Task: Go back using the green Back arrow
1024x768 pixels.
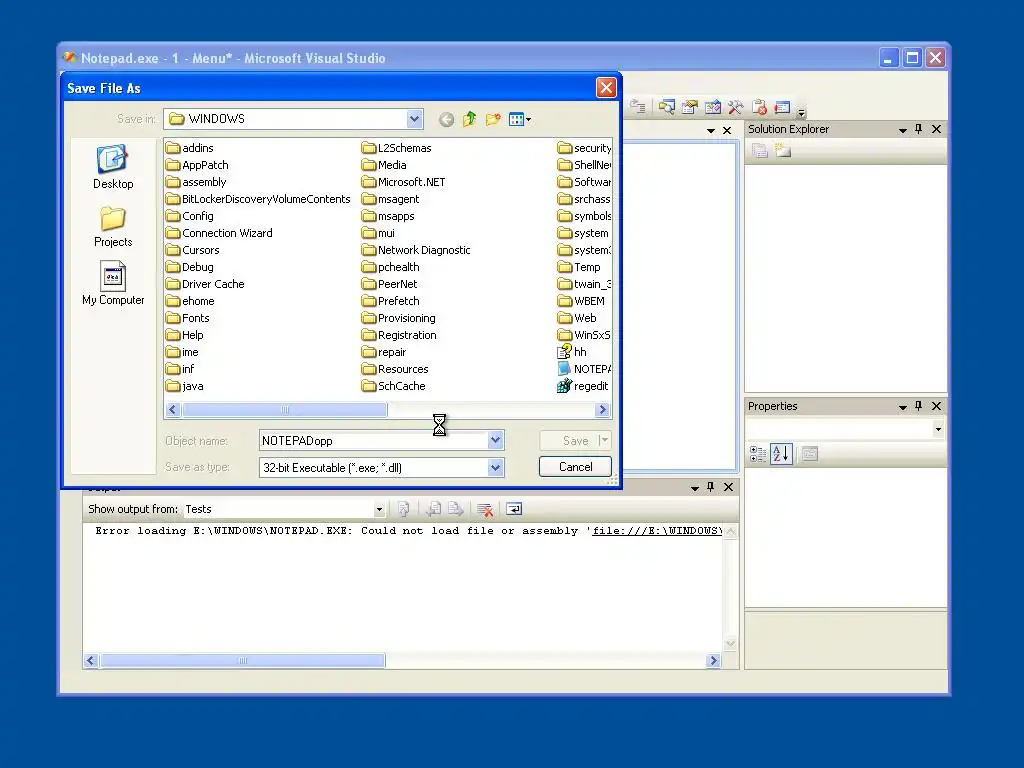Action: click(x=446, y=120)
